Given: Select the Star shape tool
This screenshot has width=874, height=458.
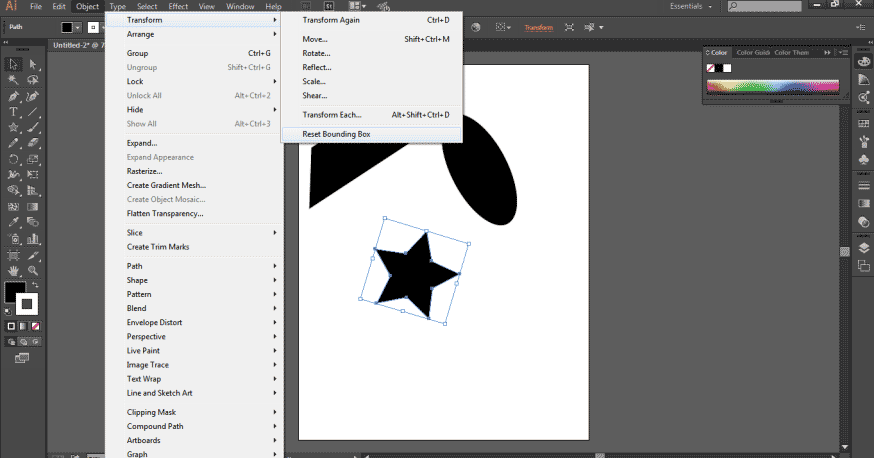Looking at the screenshot, I should (13, 128).
